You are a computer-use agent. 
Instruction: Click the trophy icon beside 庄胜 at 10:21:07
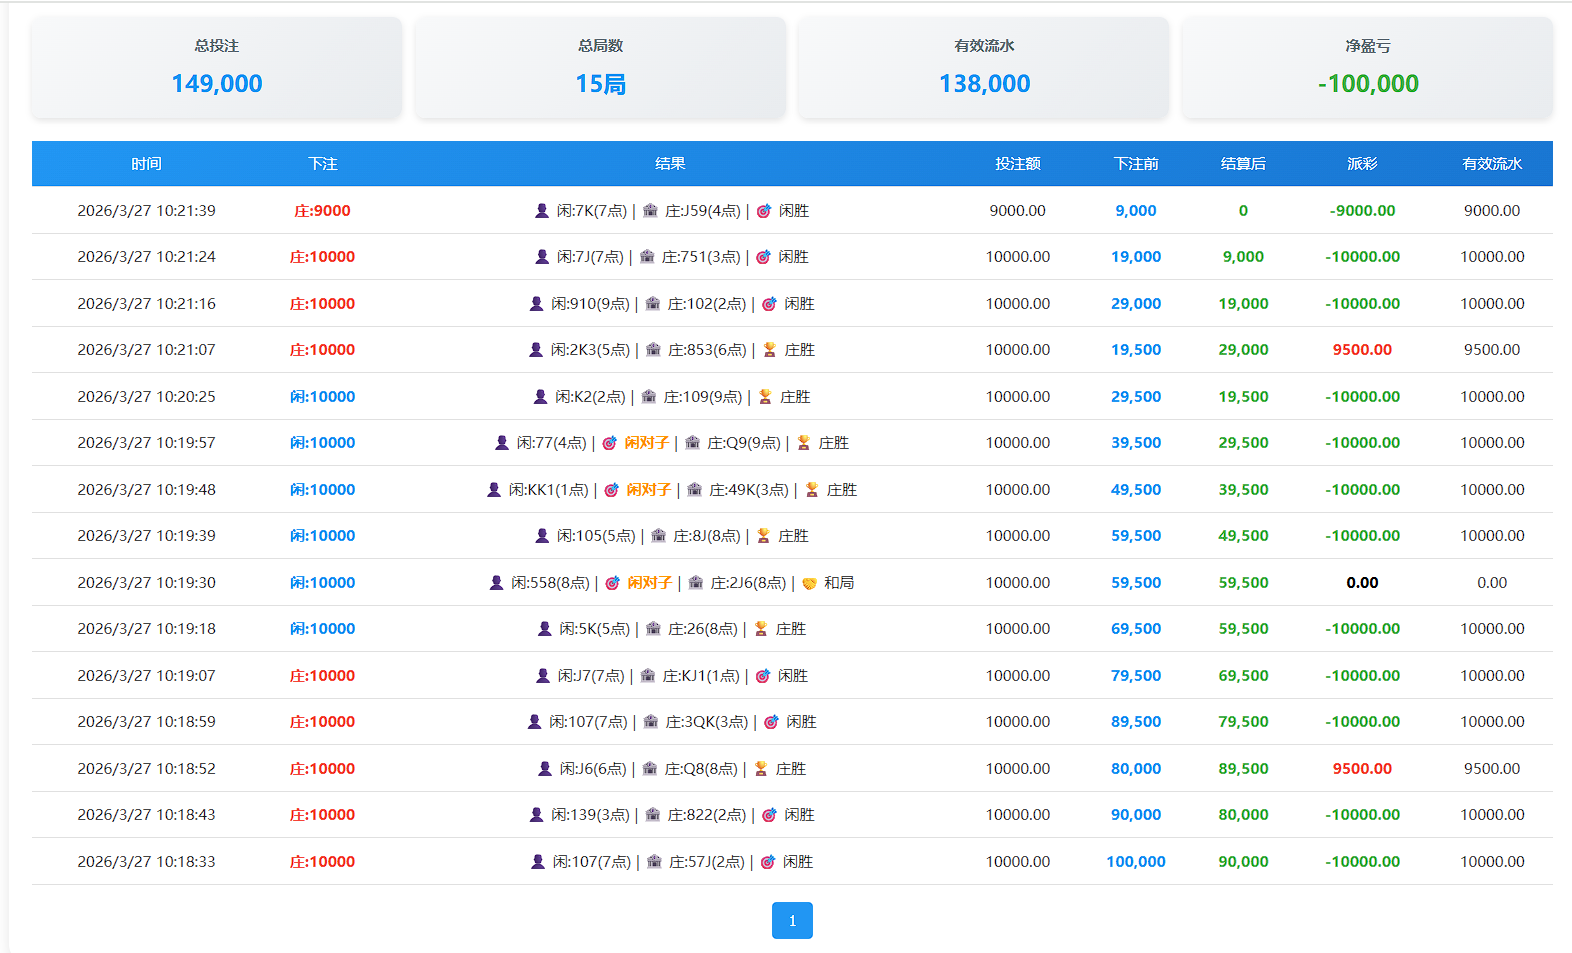click(x=769, y=350)
